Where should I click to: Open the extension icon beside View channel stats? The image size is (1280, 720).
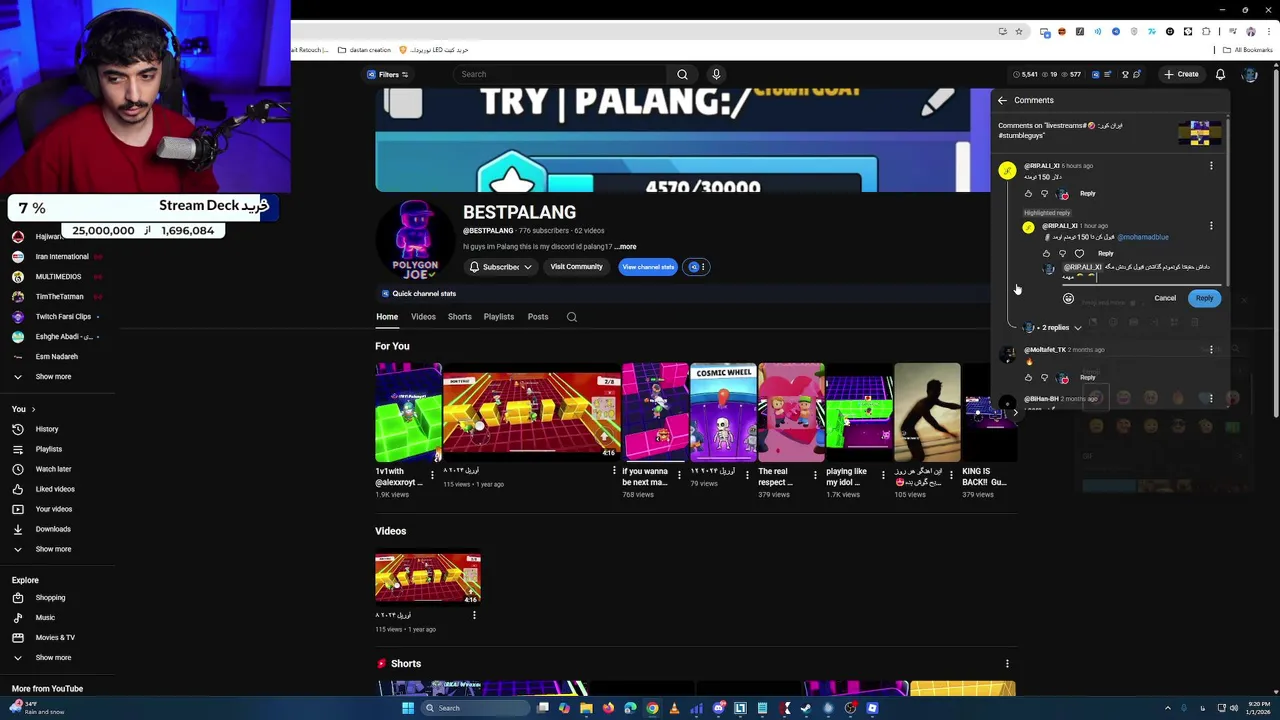click(697, 267)
